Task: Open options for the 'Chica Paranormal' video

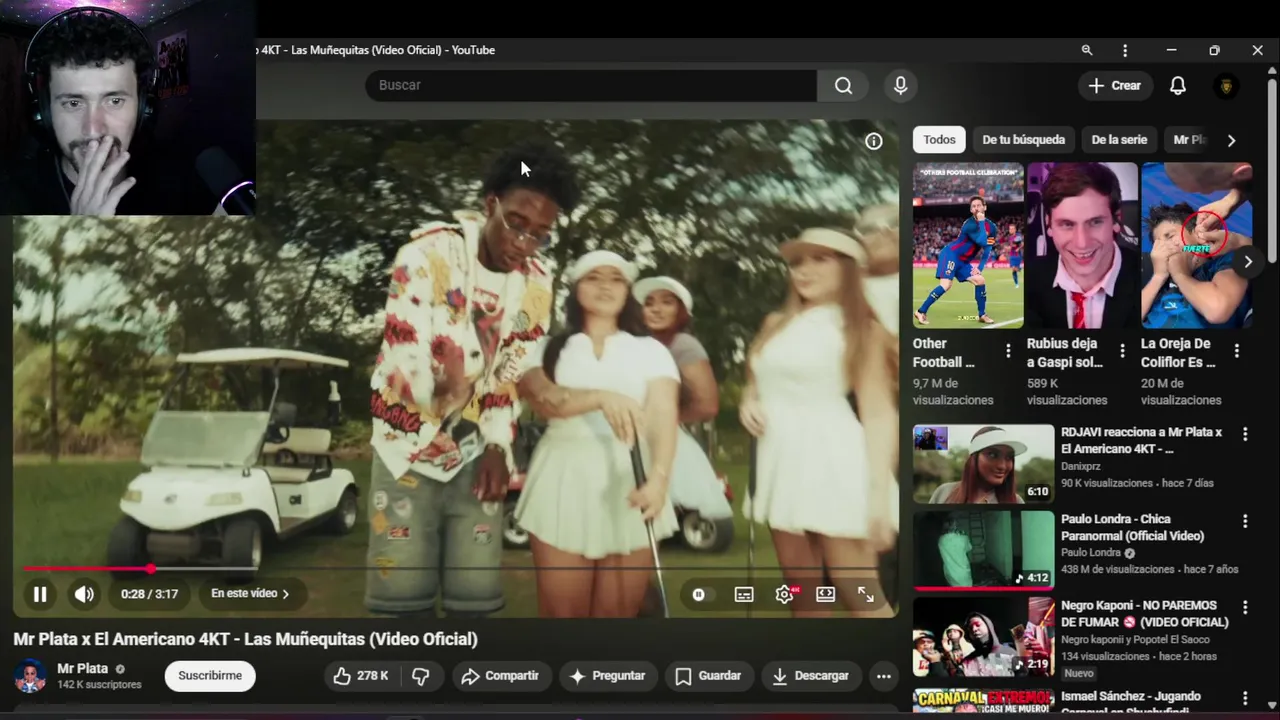Action: click(x=1245, y=521)
